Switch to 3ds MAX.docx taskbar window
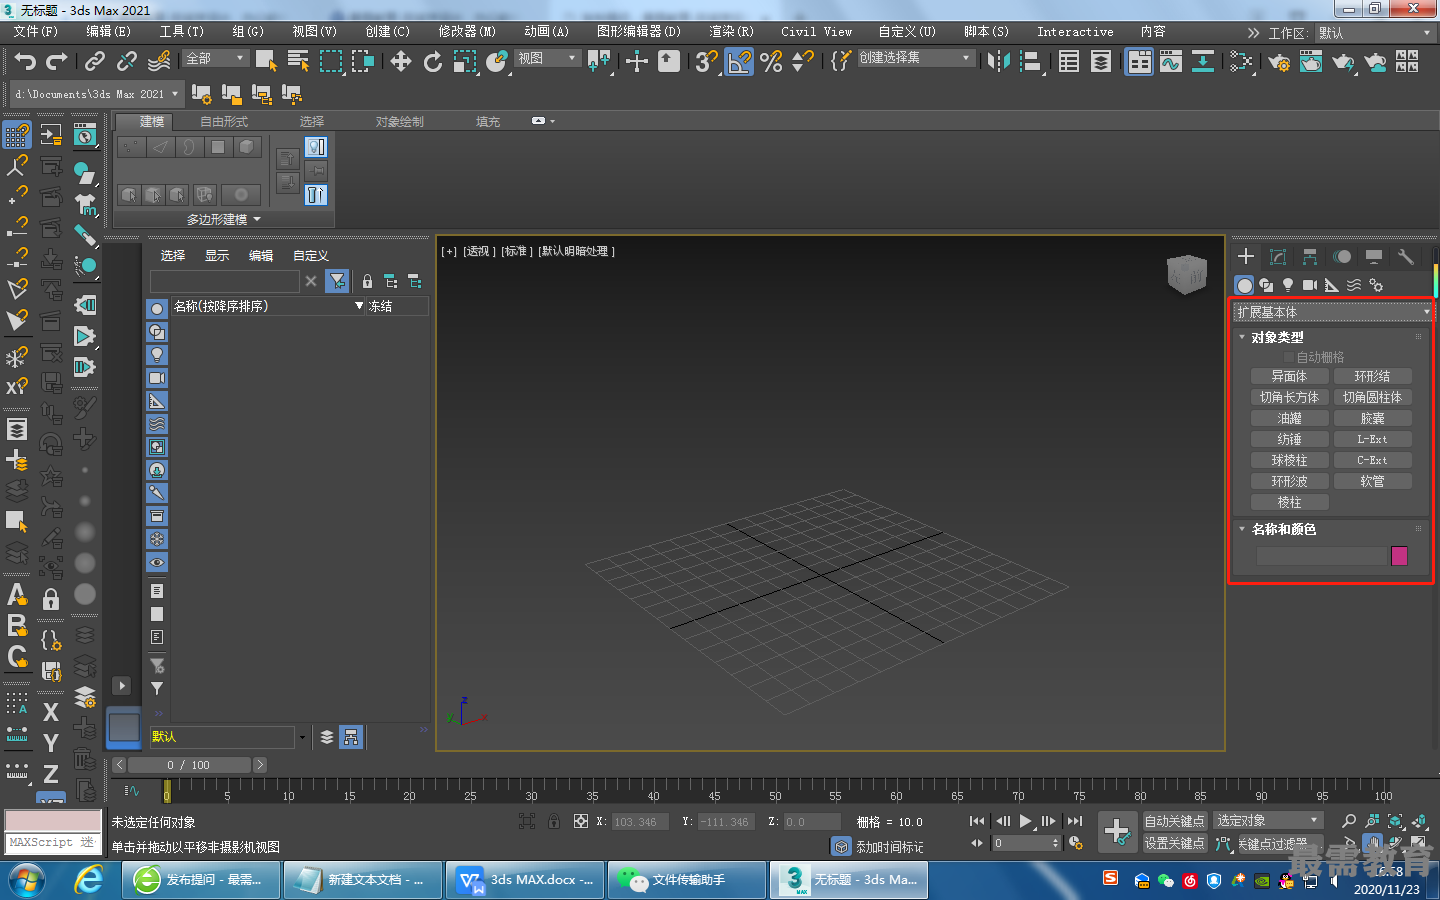The image size is (1440, 900). point(525,880)
